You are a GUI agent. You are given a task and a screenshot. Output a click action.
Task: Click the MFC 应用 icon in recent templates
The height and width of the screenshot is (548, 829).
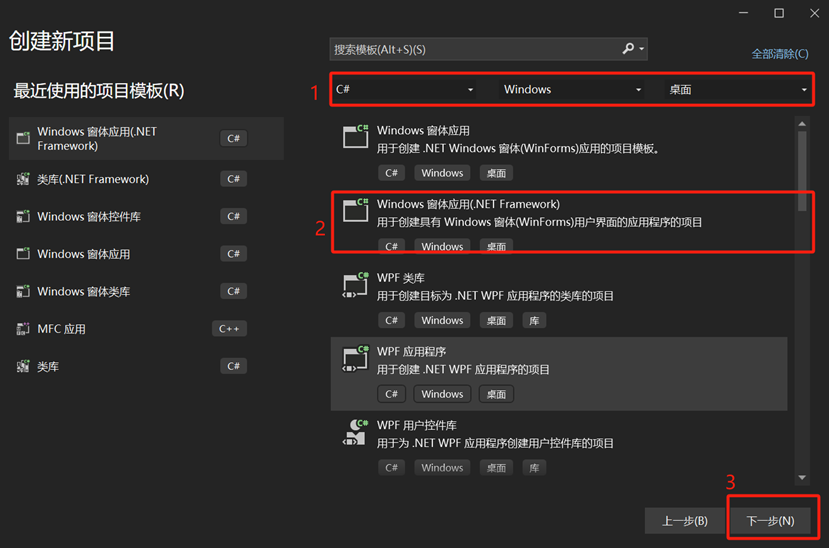23,329
